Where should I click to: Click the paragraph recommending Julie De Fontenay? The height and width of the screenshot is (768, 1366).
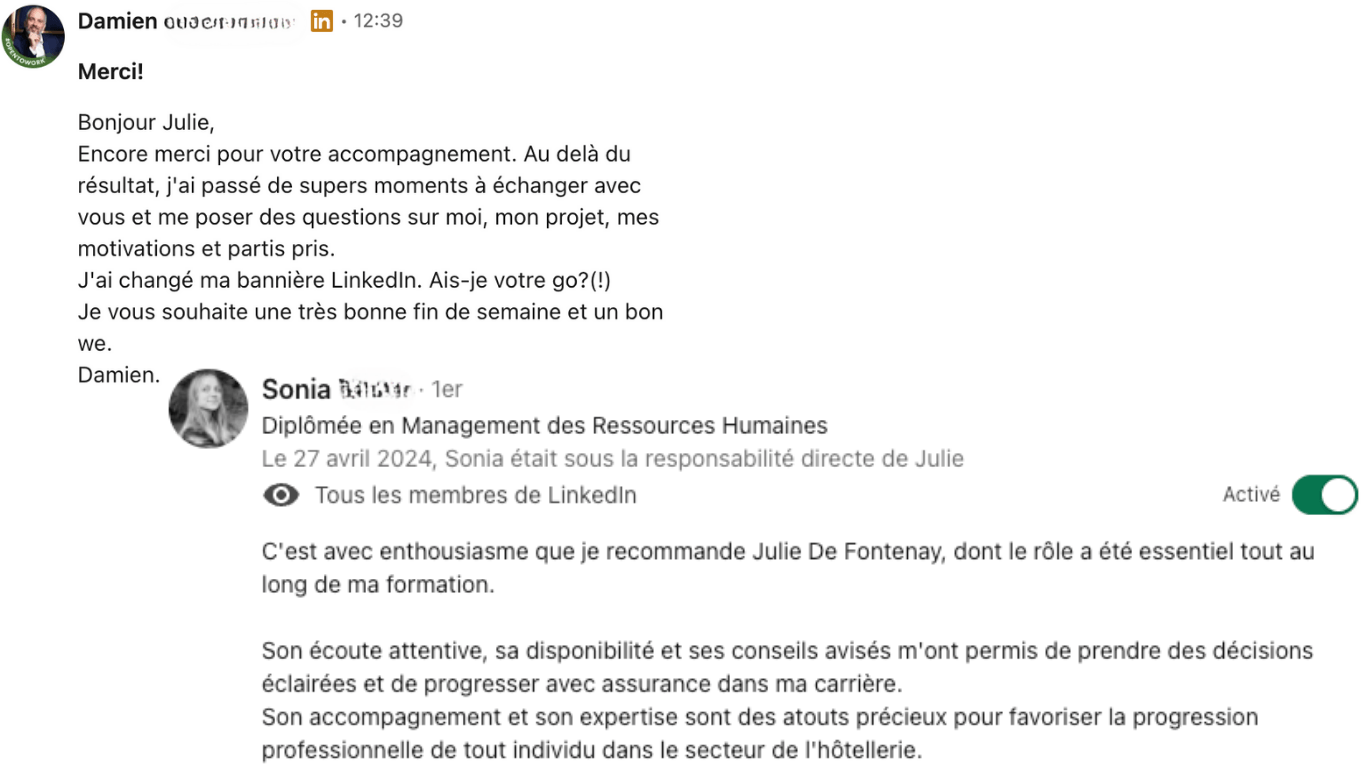[787, 567]
